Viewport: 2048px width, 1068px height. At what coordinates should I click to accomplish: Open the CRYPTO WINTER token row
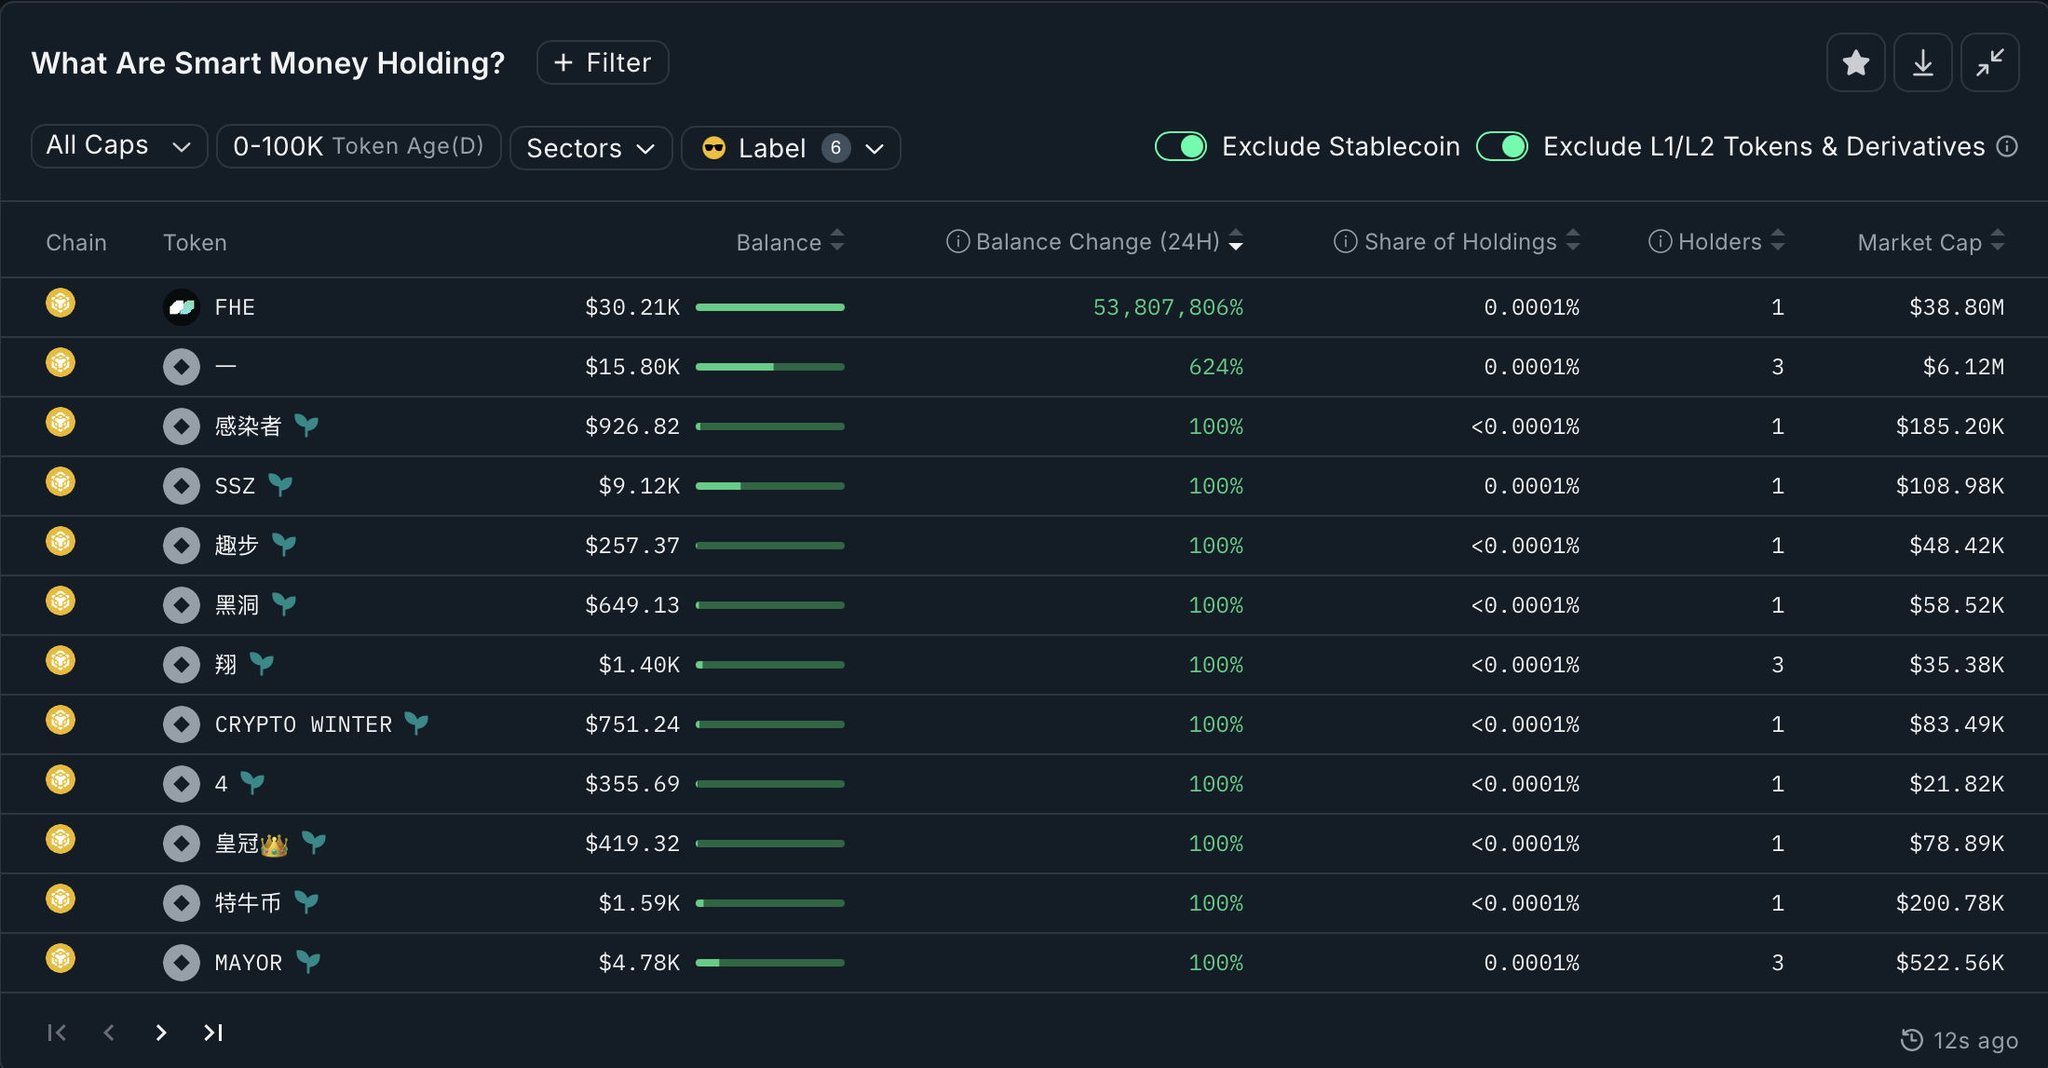(303, 724)
